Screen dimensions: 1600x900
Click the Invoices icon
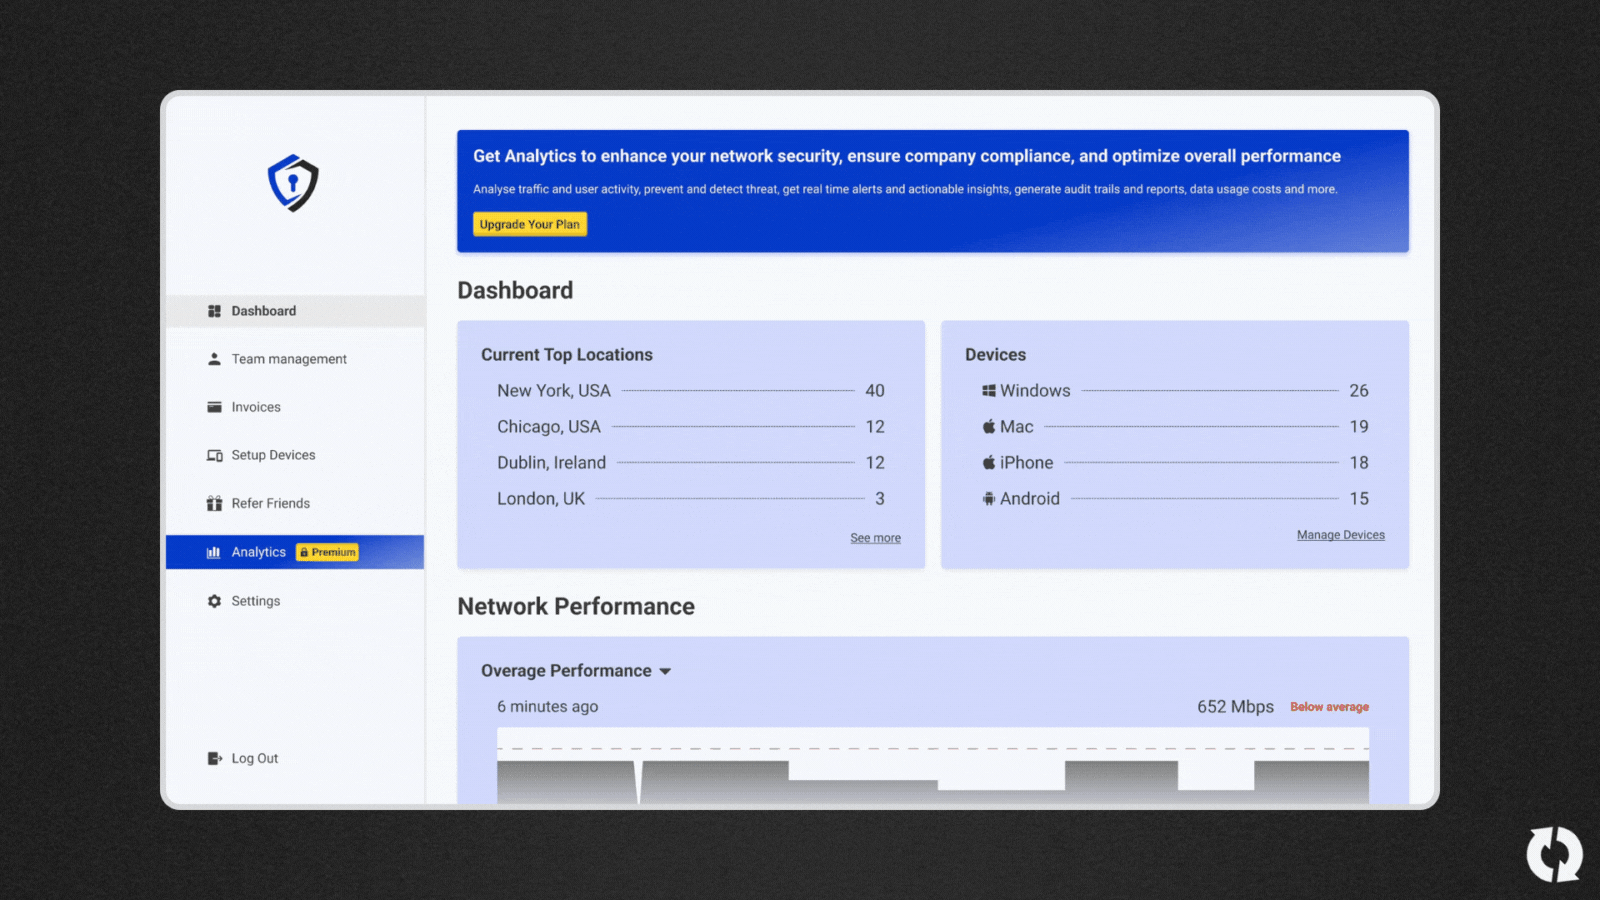pyautogui.click(x=214, y=406)
